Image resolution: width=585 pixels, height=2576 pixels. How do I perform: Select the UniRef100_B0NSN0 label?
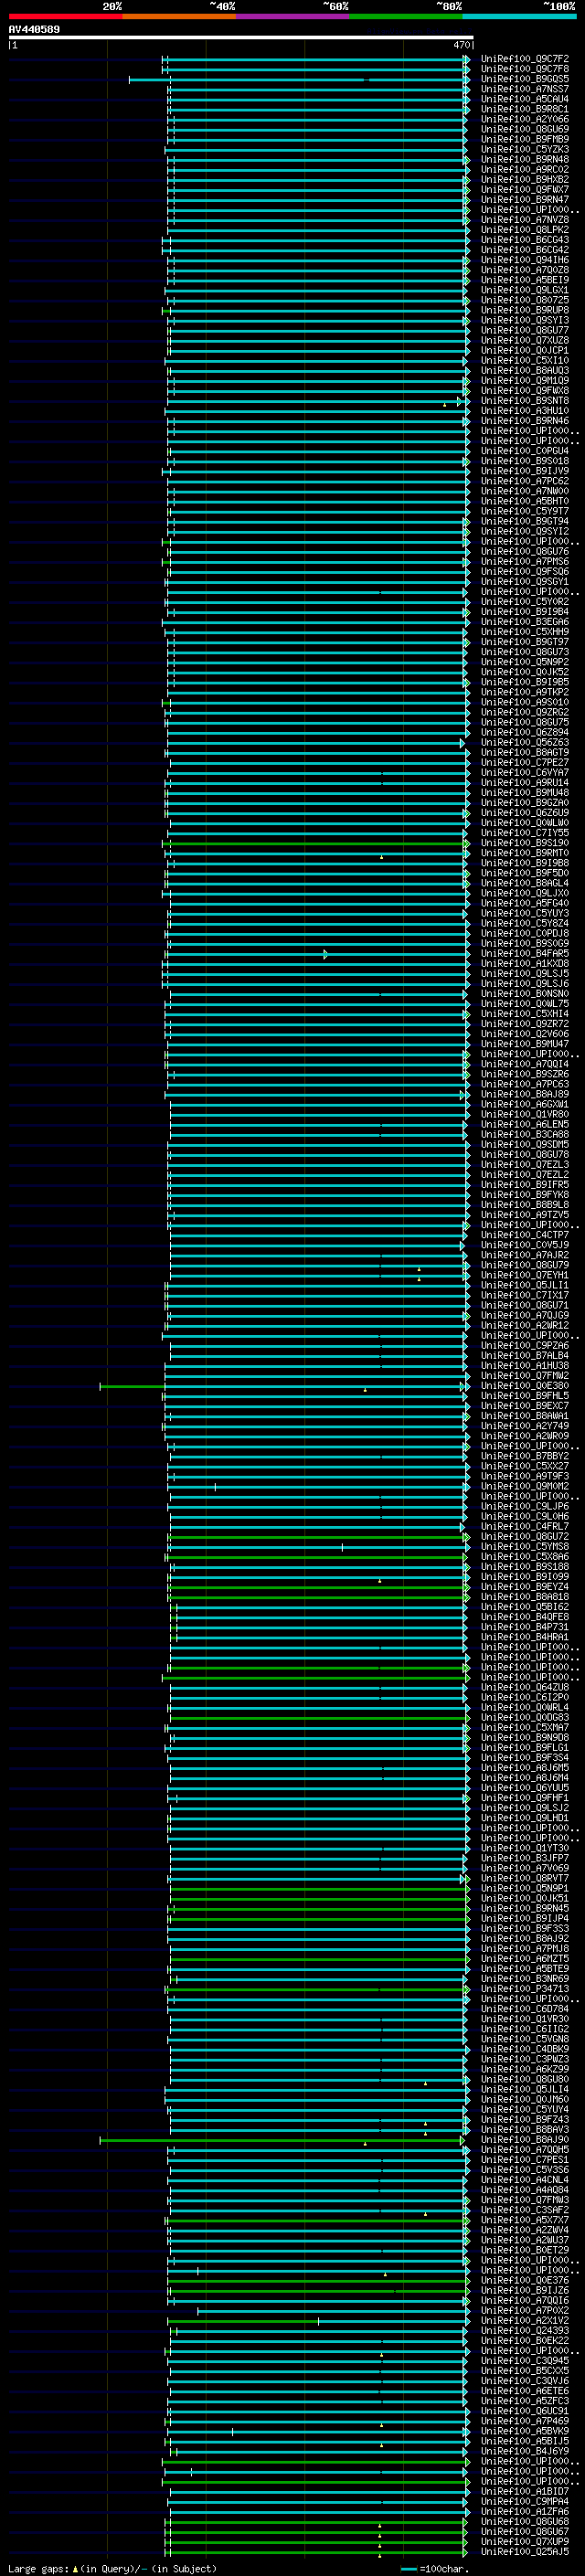tap(525, 994)
